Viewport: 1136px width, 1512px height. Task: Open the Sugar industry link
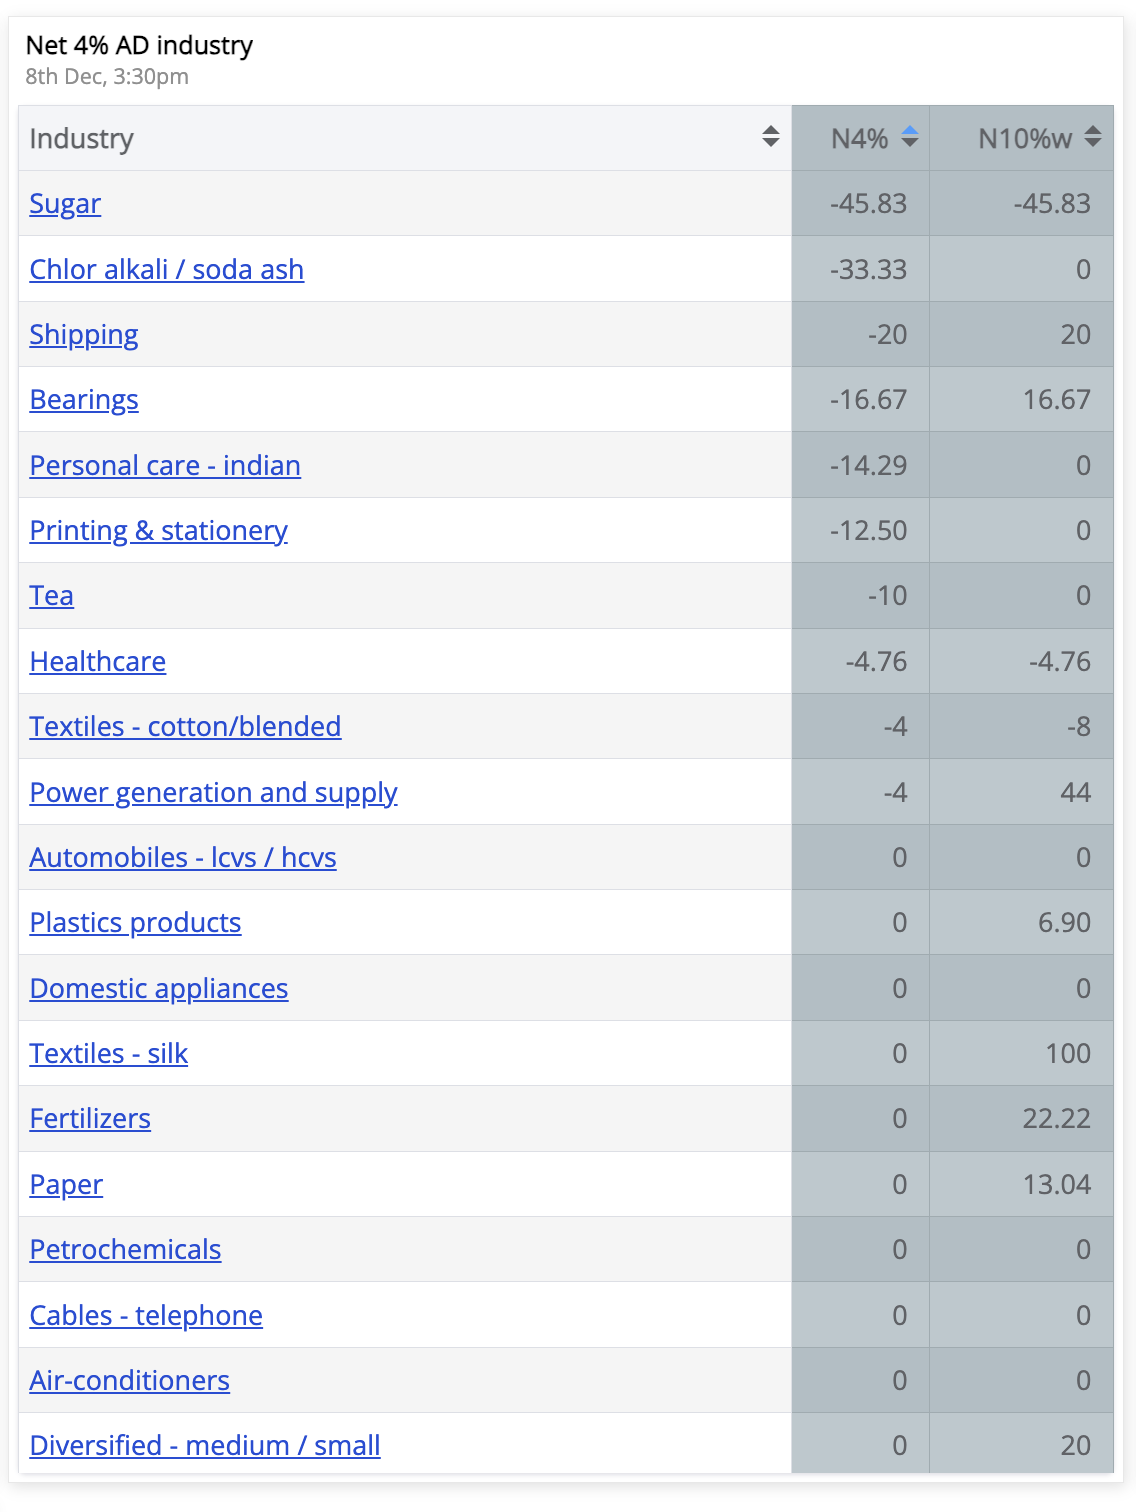65,204
